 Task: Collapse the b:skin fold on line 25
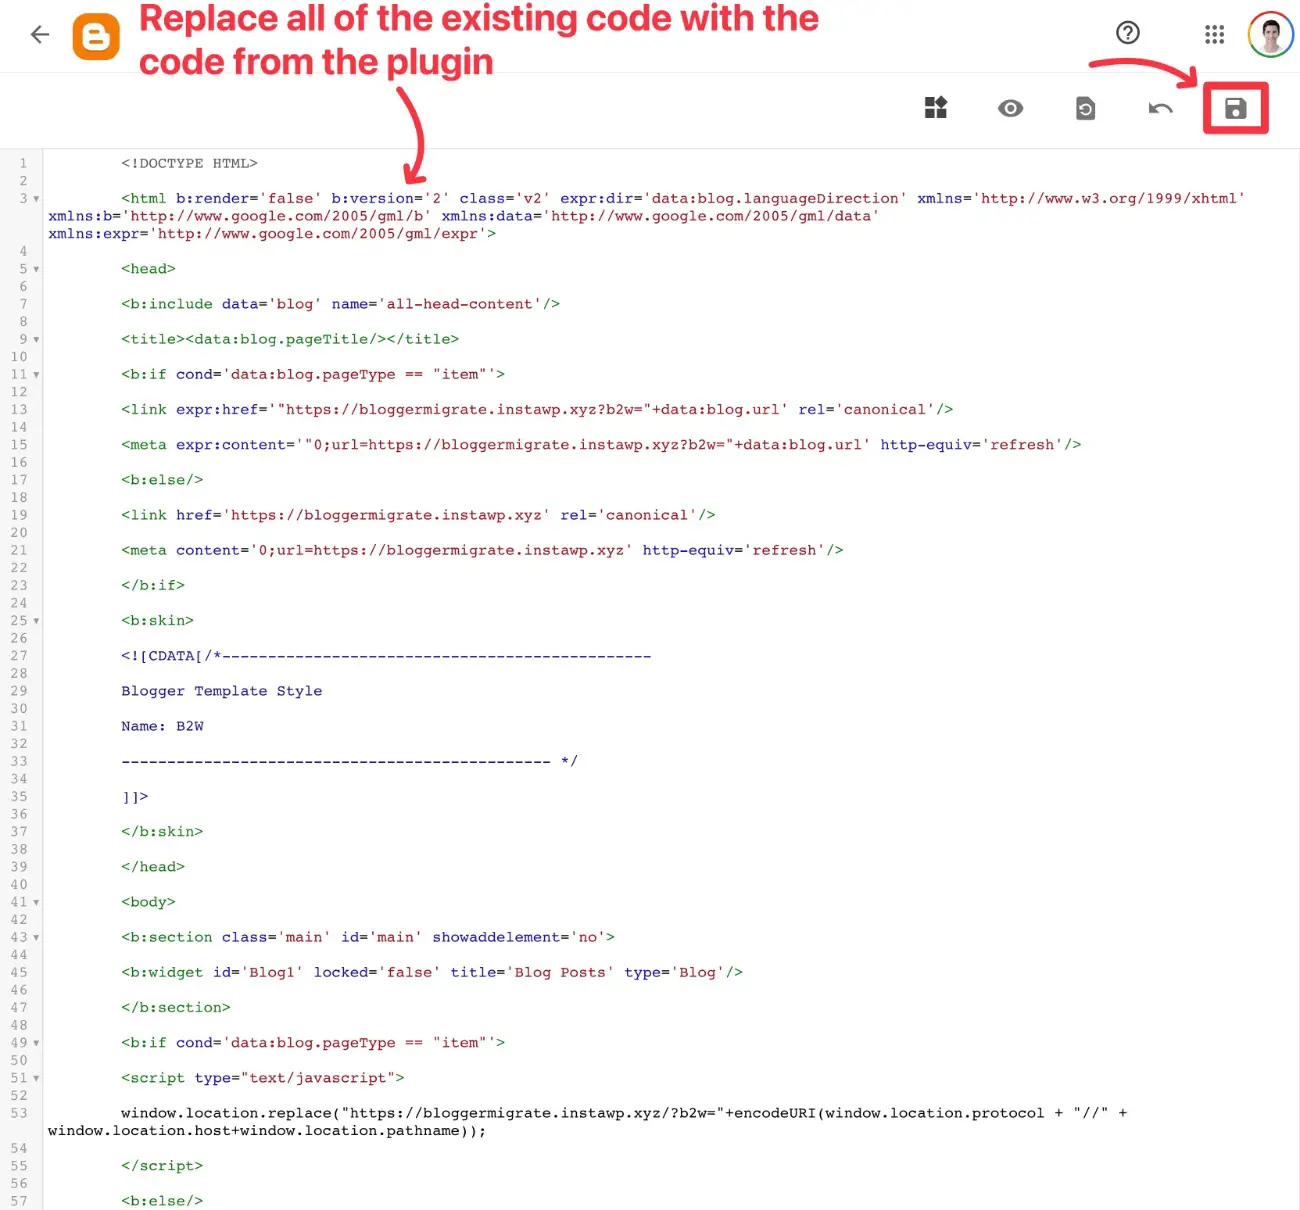[x=36, y=621]
